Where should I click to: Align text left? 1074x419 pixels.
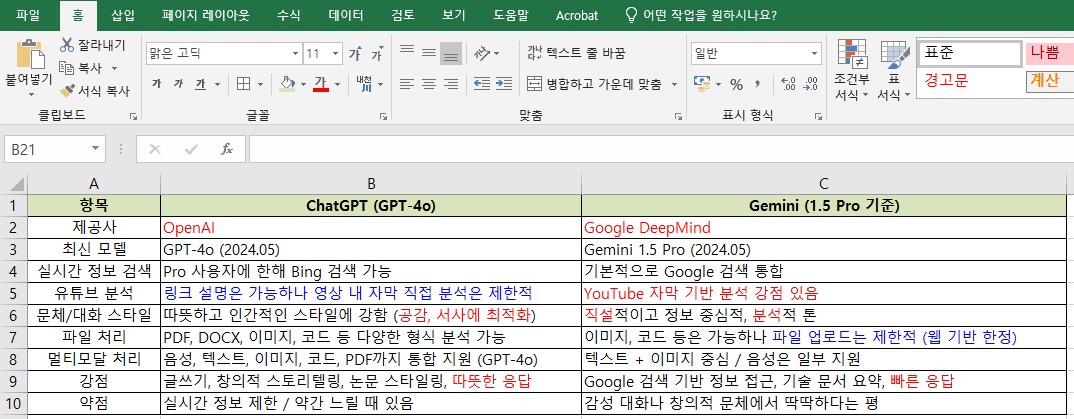point(407,84)
